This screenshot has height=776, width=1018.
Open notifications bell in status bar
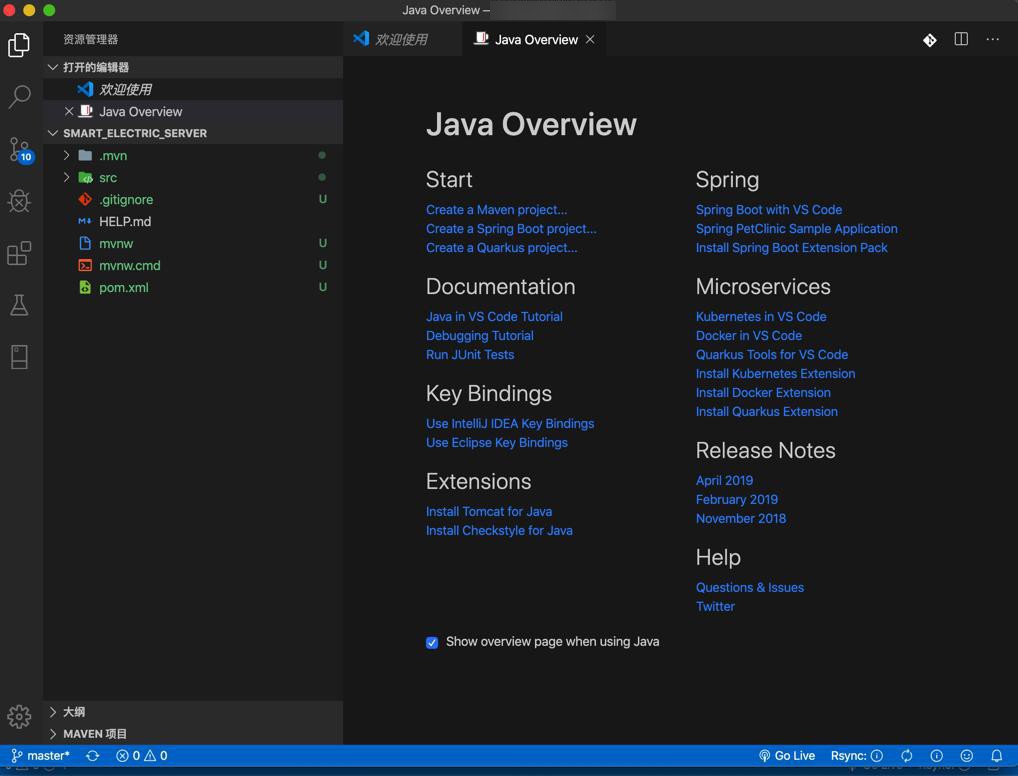point(996,755)
